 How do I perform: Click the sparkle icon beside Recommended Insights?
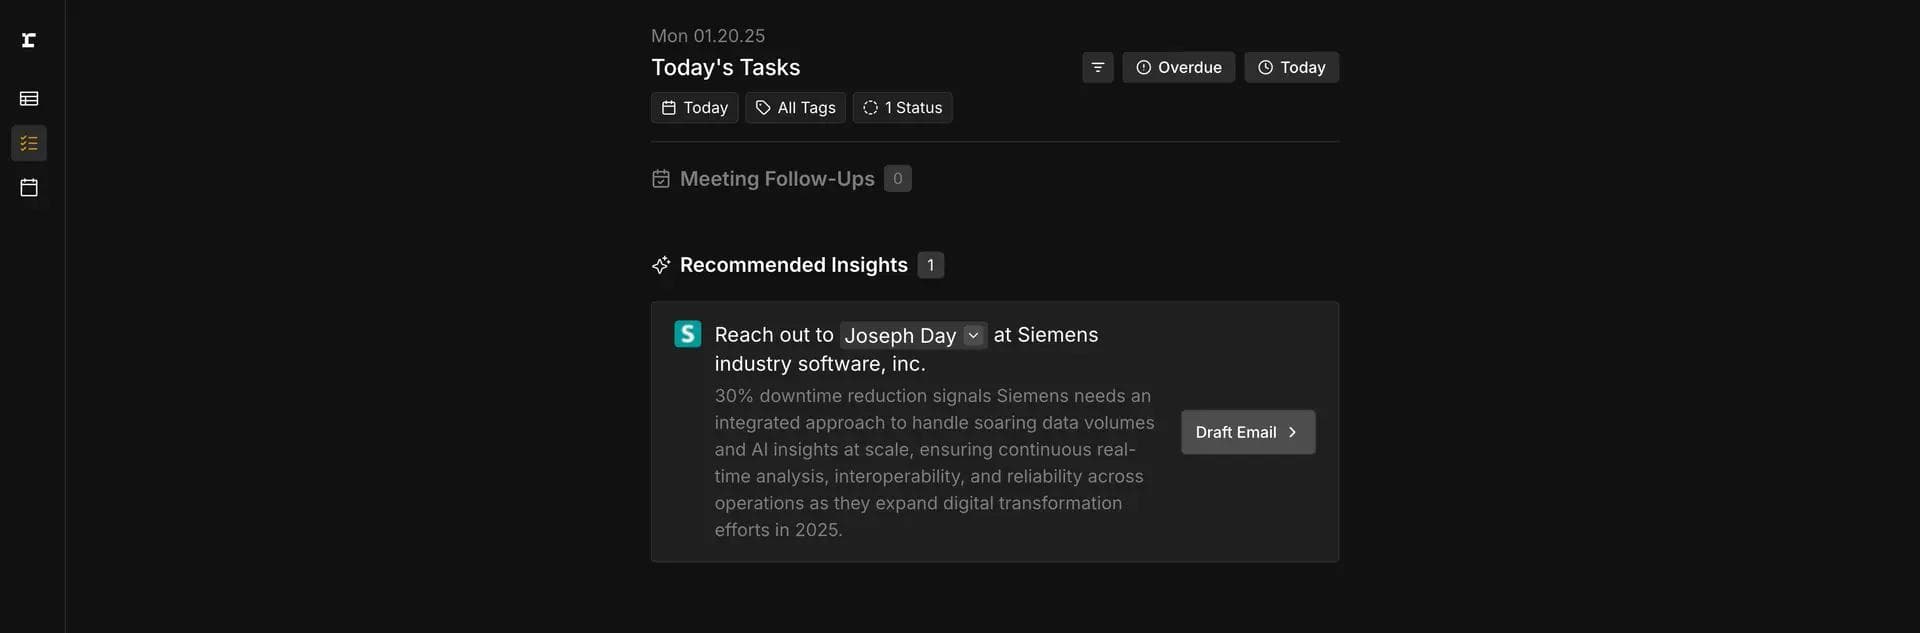[661, 265]
